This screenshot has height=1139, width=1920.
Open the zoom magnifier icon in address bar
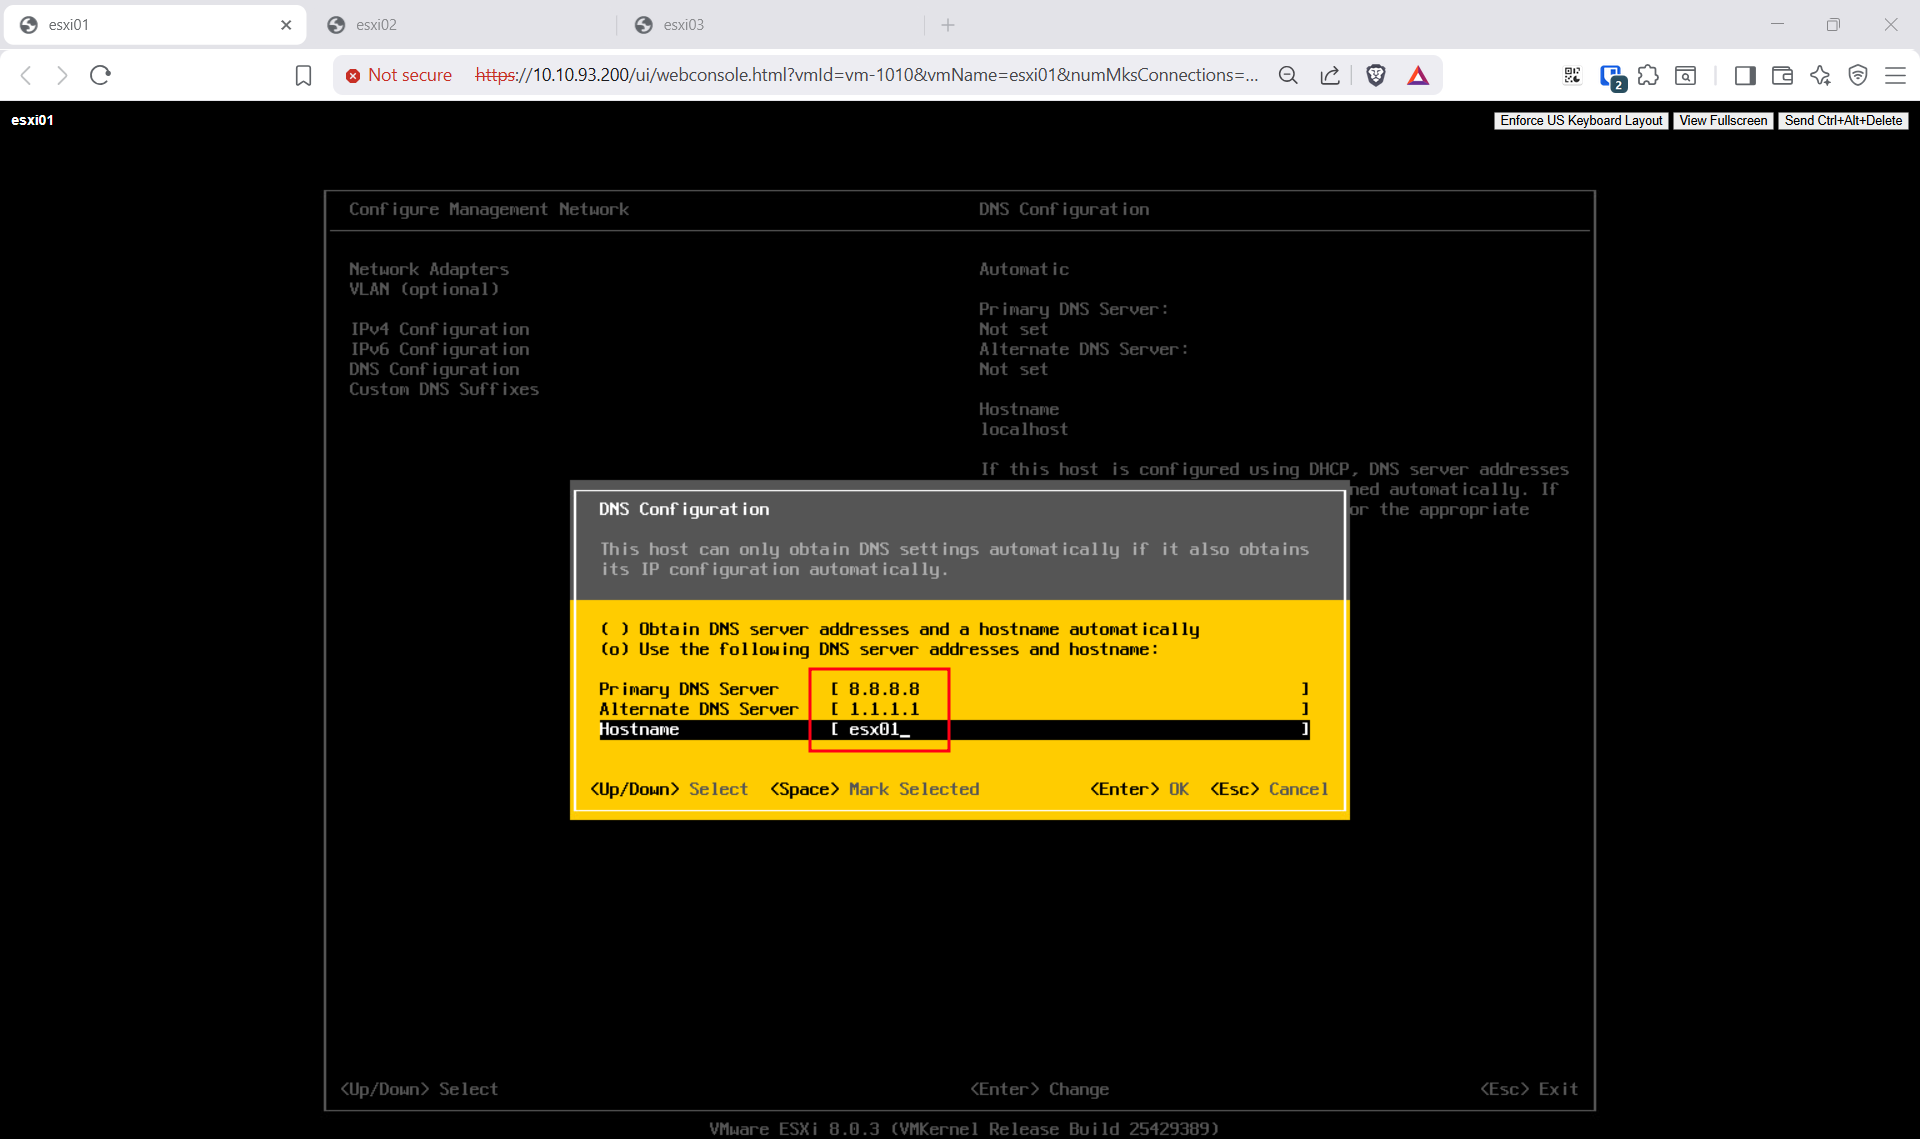pos(1288,75)
